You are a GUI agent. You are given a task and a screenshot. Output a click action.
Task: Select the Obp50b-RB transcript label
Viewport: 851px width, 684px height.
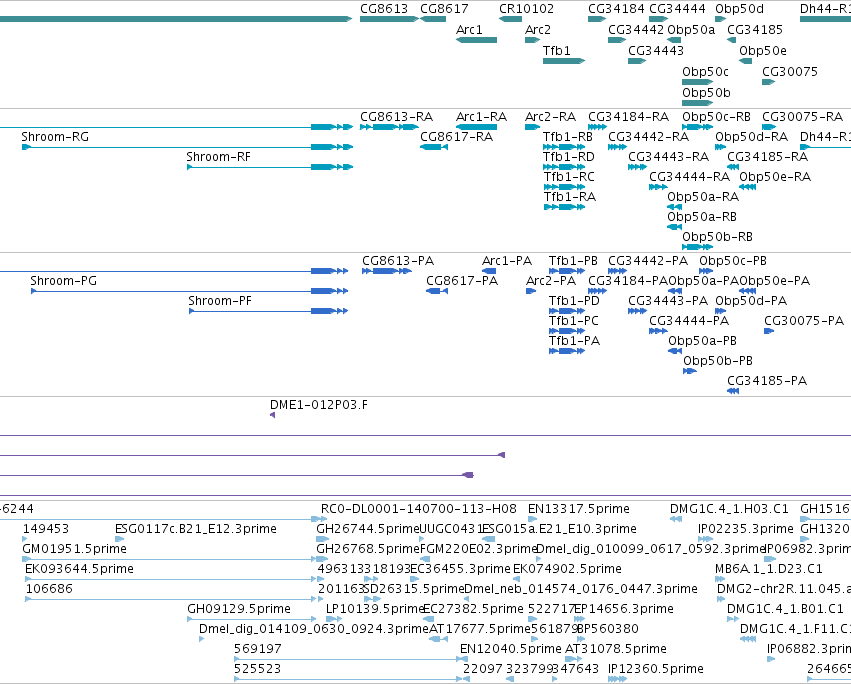pos(717,237)
